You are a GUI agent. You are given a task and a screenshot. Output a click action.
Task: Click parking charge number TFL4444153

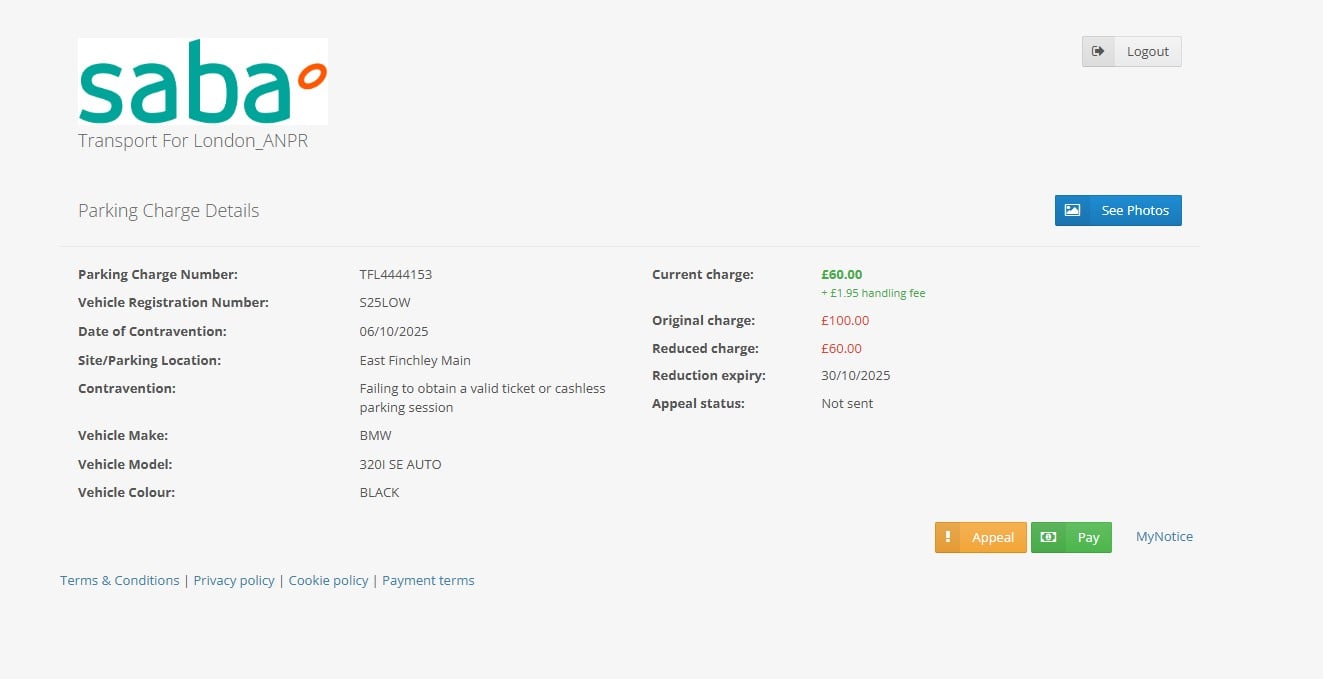pos(396,275)
